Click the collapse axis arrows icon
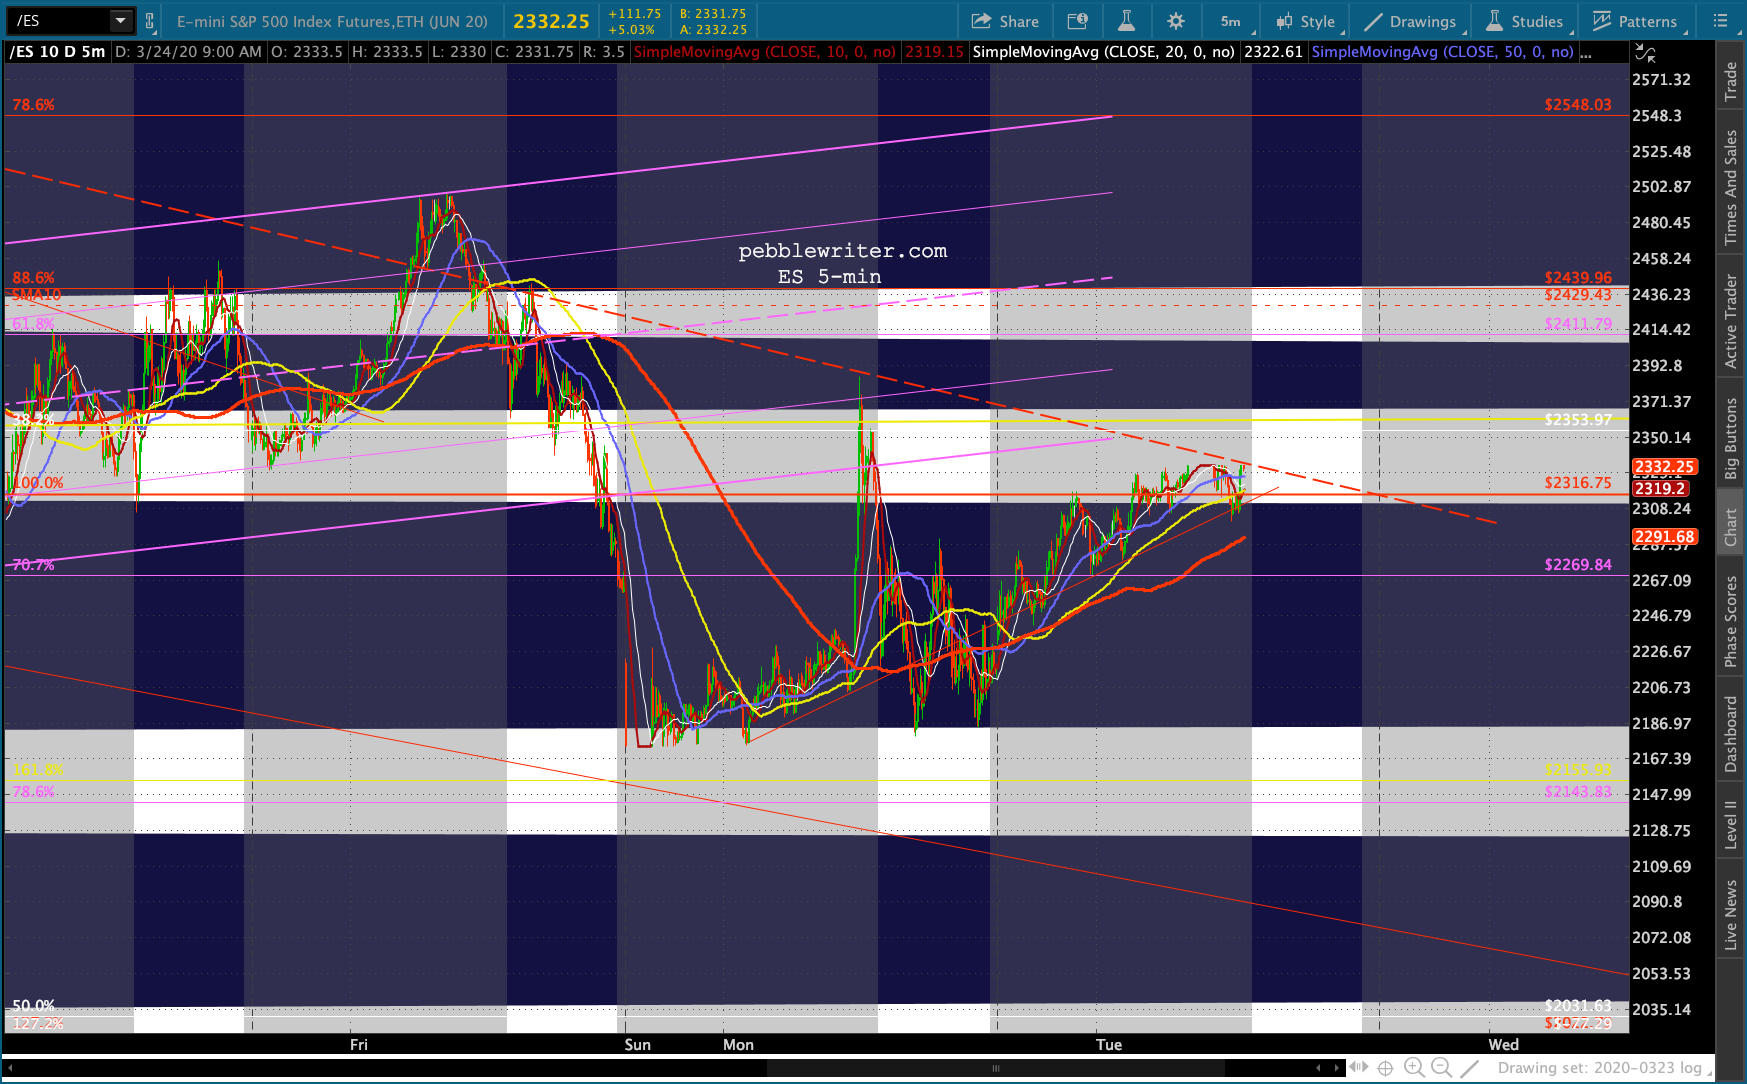 coord(1644,53)
